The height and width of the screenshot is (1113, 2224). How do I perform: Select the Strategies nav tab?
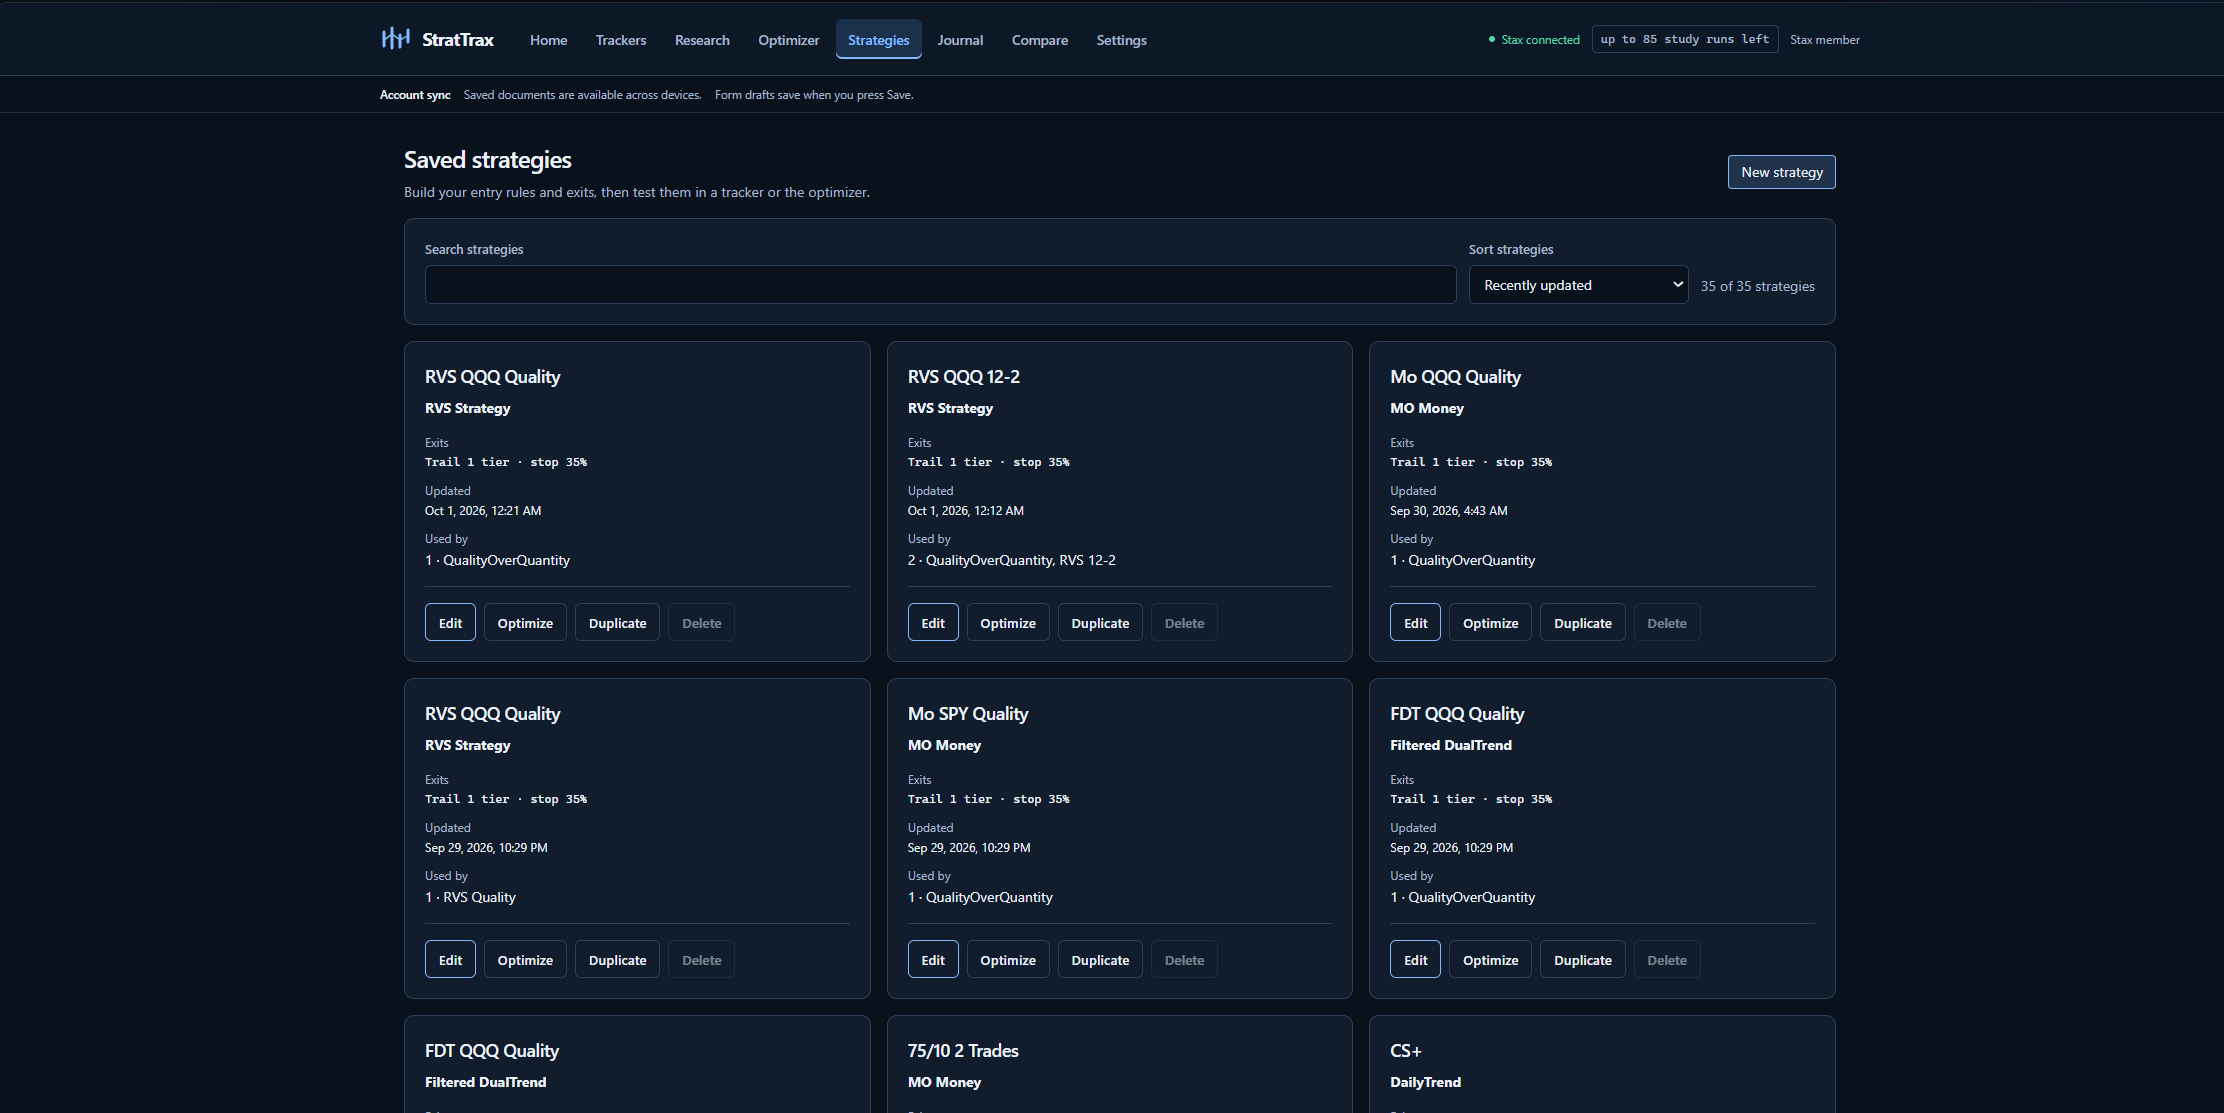[x=878, y=40]
